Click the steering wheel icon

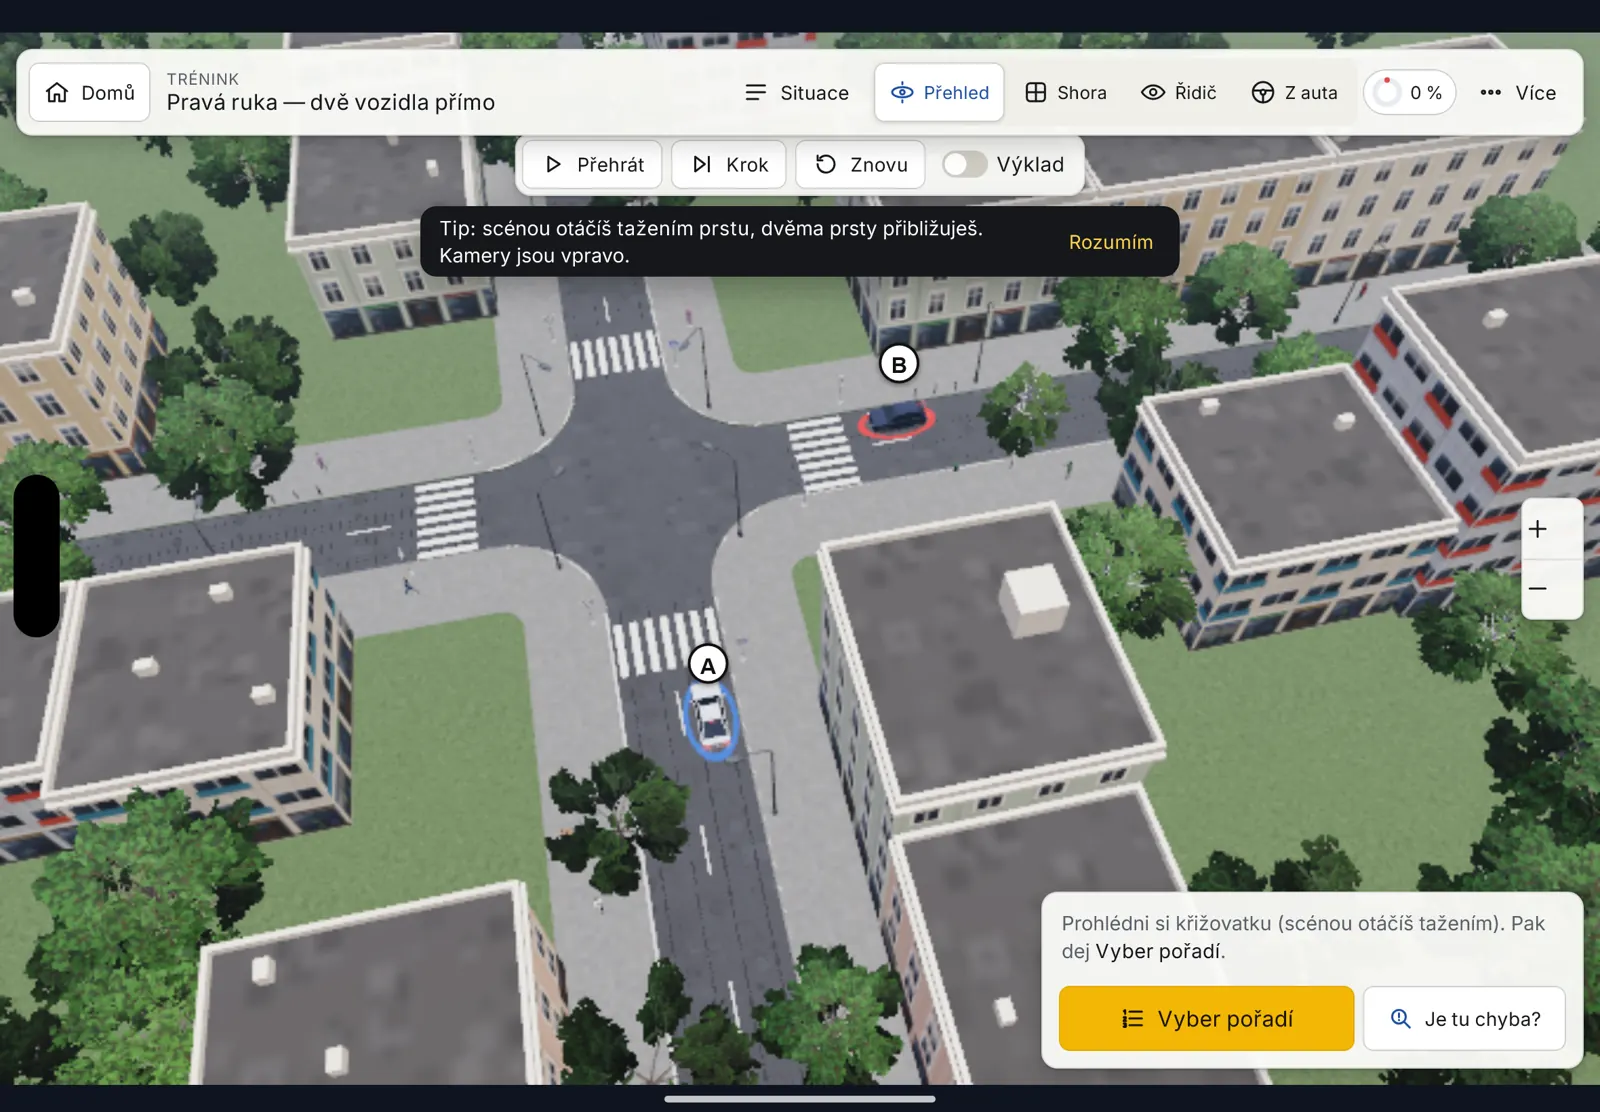(x=1263, y=93)
